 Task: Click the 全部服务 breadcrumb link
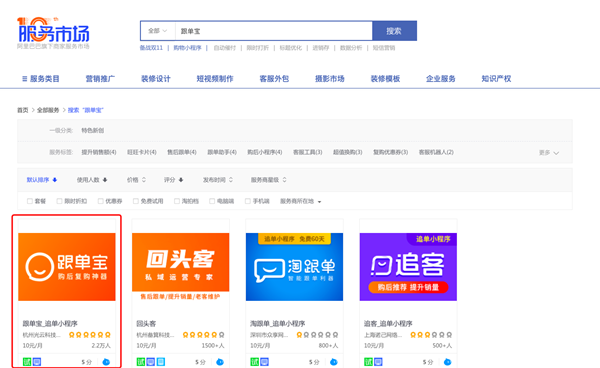click(48, 110)
